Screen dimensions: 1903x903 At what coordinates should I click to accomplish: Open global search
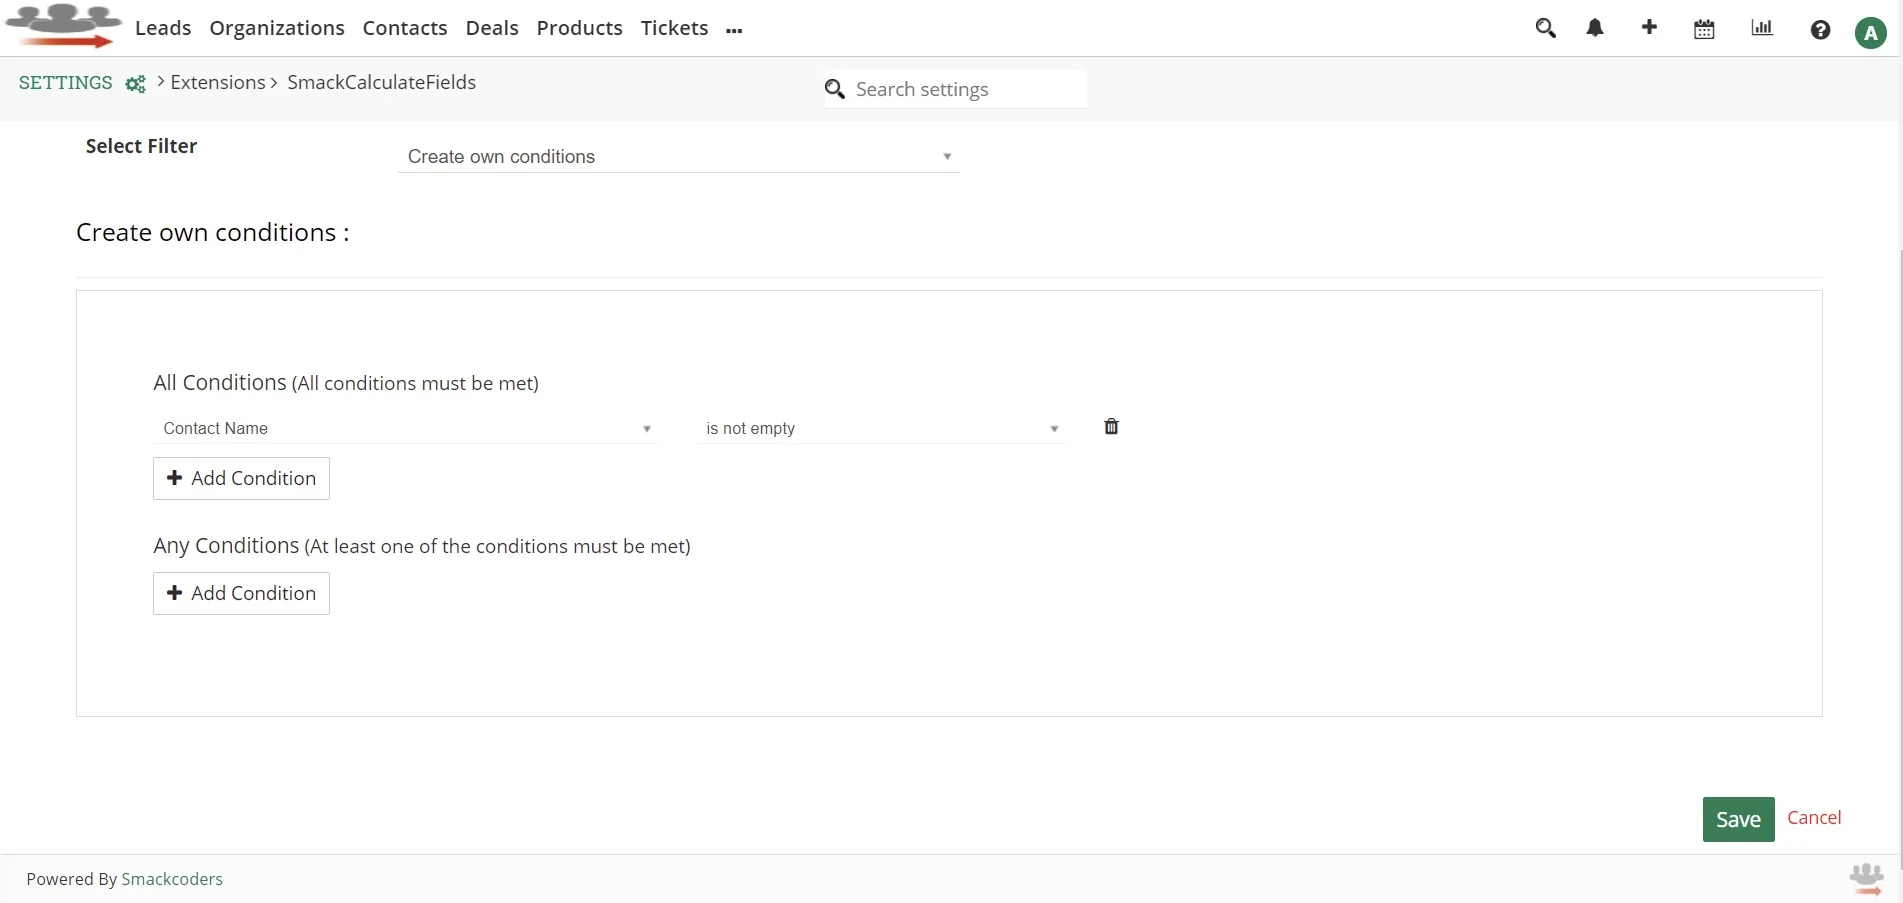tap(1545, 28)
